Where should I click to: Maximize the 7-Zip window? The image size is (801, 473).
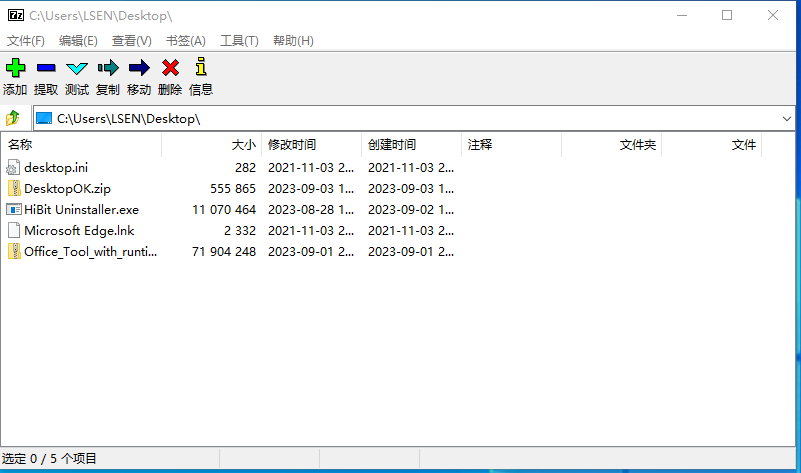[x=727, y=15]
